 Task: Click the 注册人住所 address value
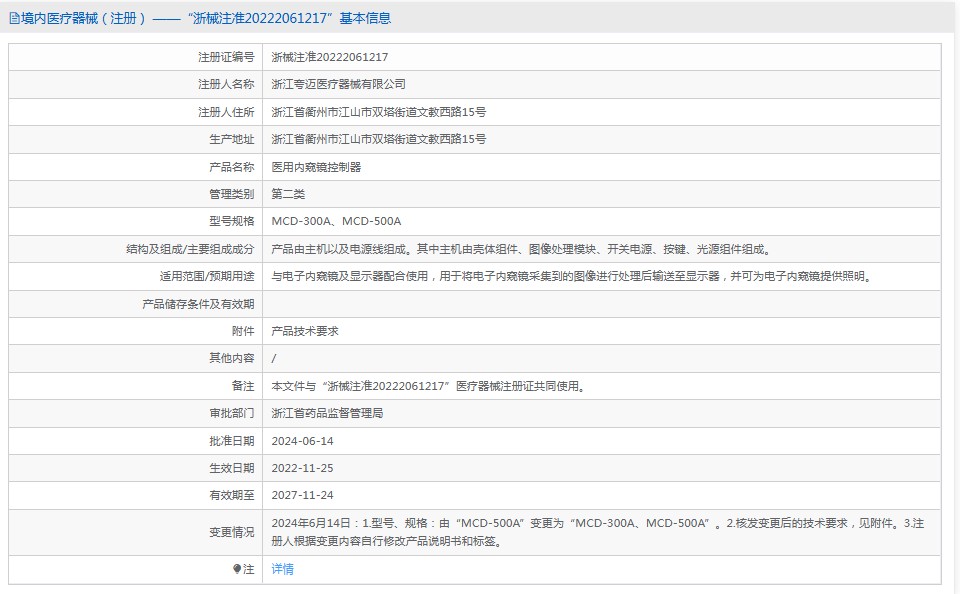(378, 112)
